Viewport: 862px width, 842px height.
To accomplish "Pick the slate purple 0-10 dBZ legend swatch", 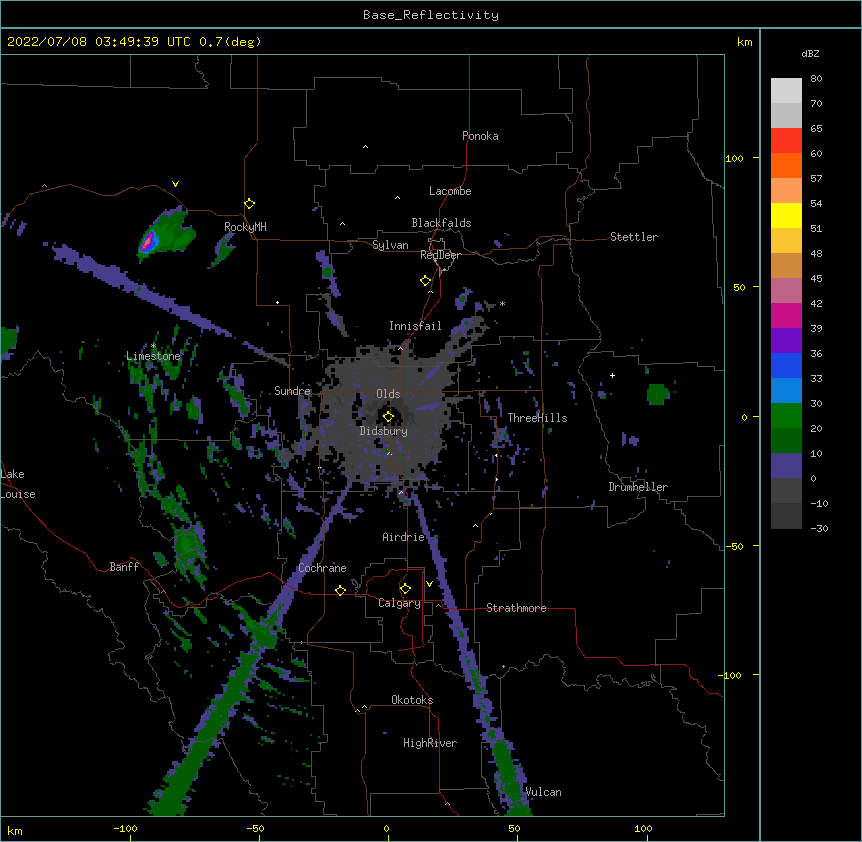I will click(786, 466).
